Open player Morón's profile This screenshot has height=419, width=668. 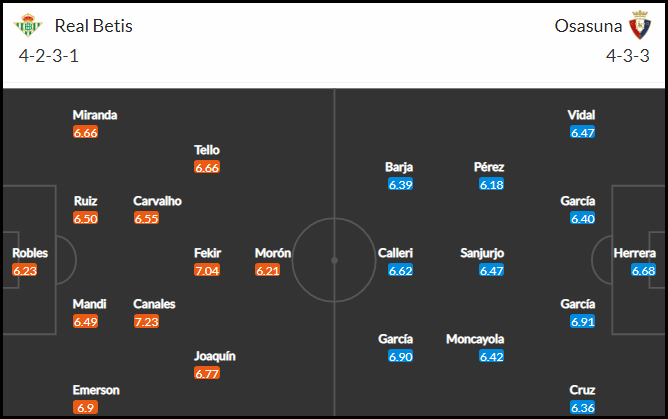click(x=273, y=253)
